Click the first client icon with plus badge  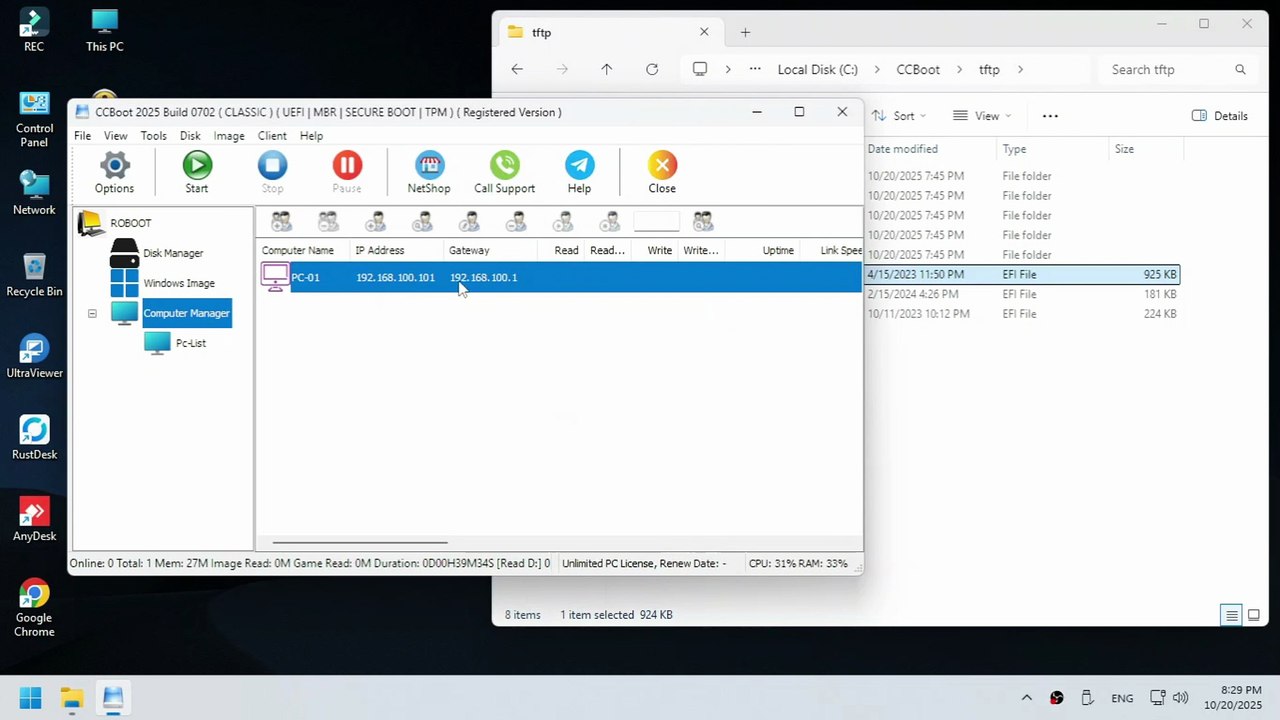coord(282,222)
